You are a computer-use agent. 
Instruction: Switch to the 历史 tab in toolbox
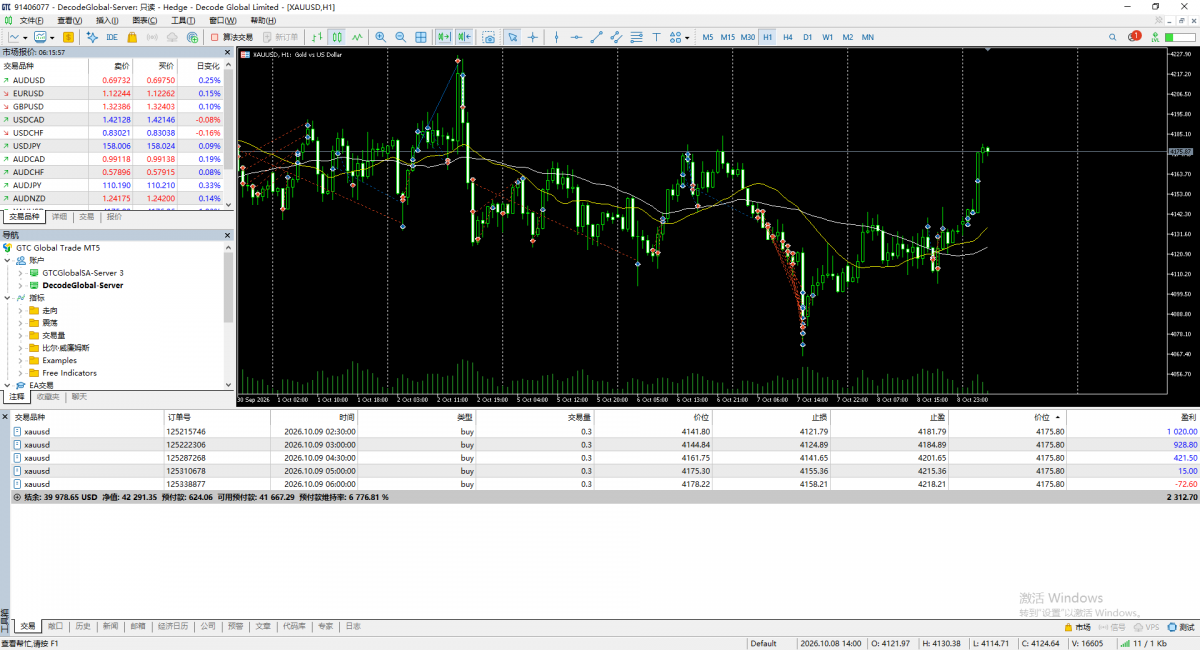pos(83,626)
